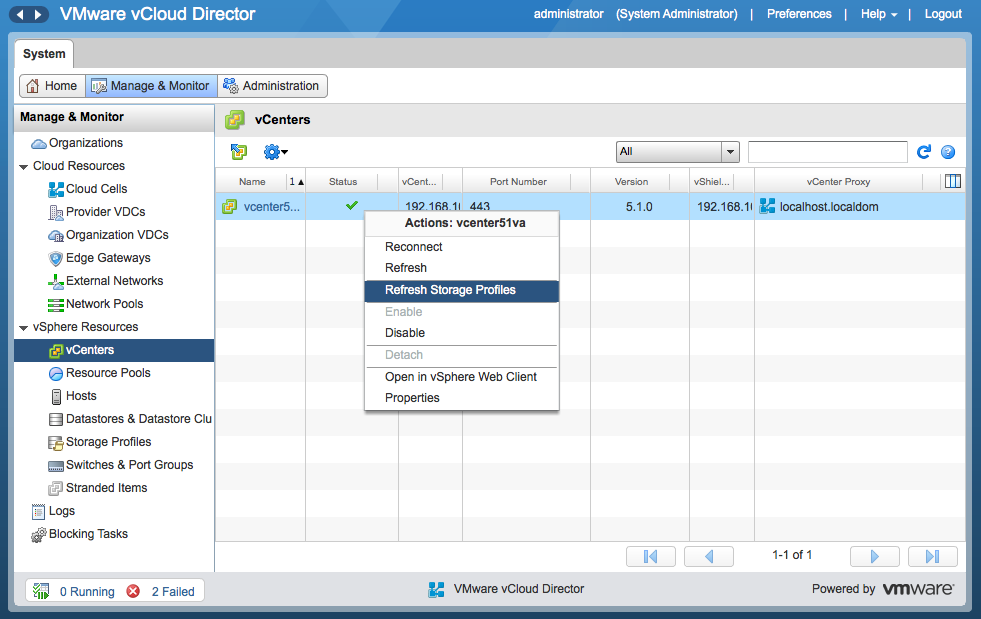981x619 pixels.
Task: Click the Cloud Cells icon
Action: 56,189
